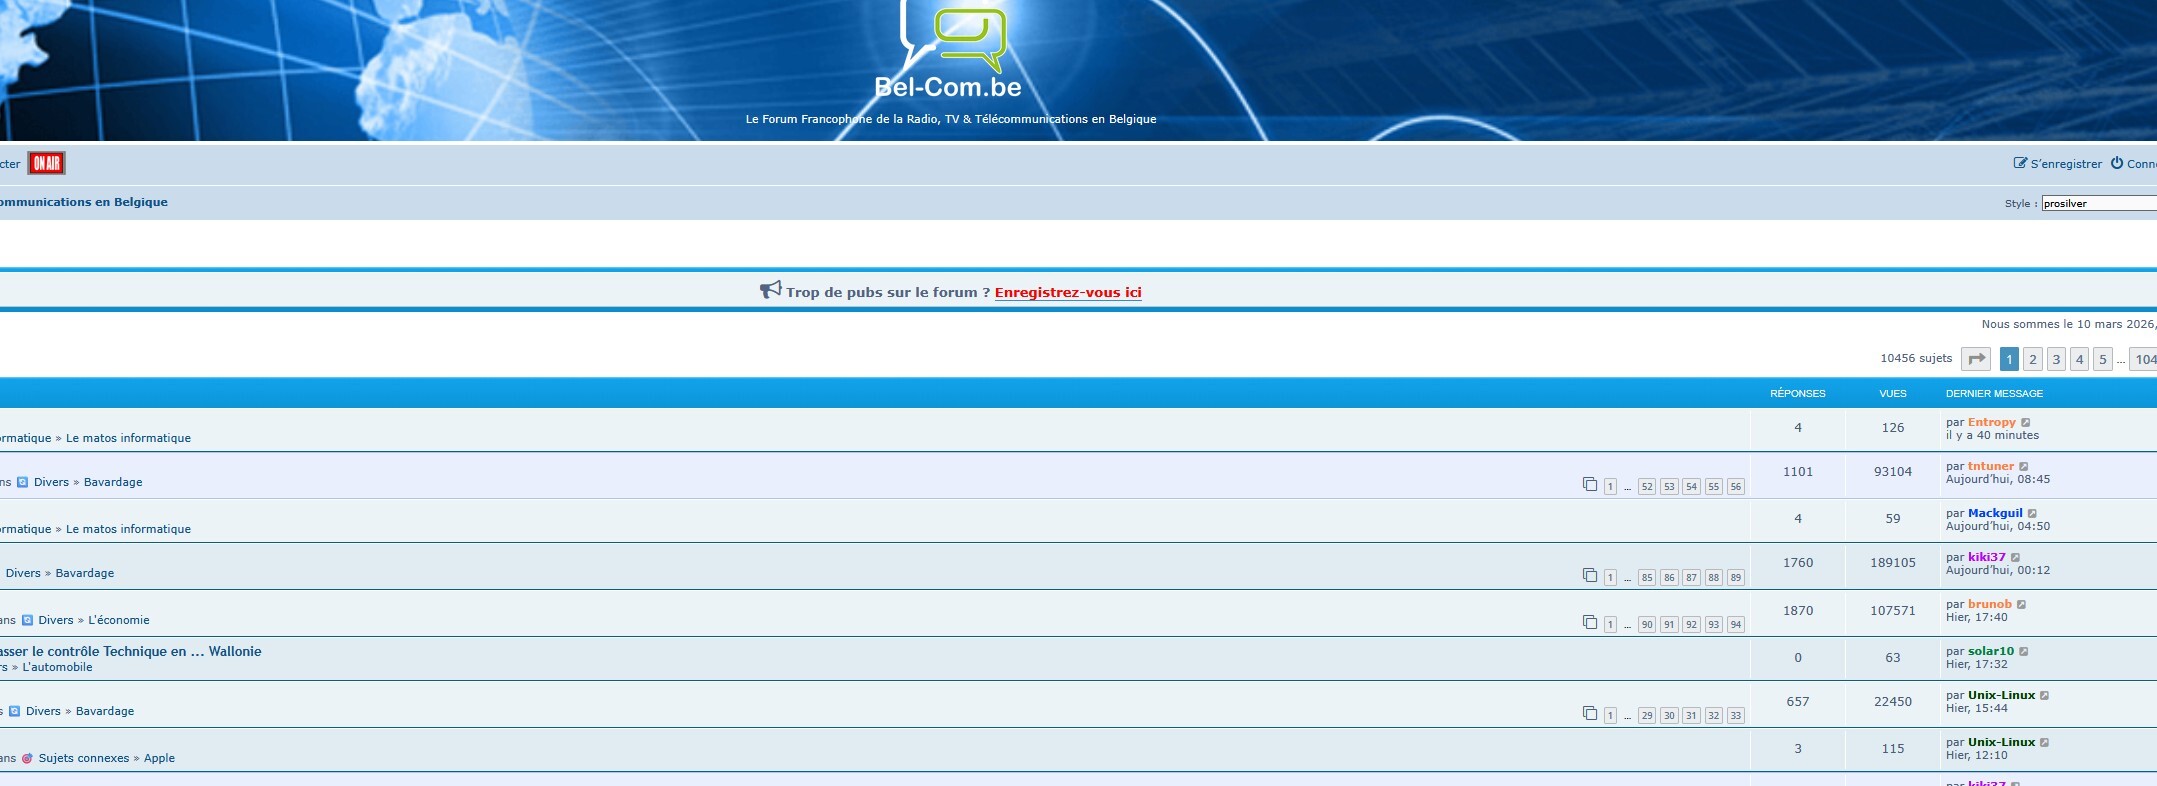Follow the red Enregistrez-vous ici link
This screenshot has width=2157, height=786.
[x=1068, y=292]
